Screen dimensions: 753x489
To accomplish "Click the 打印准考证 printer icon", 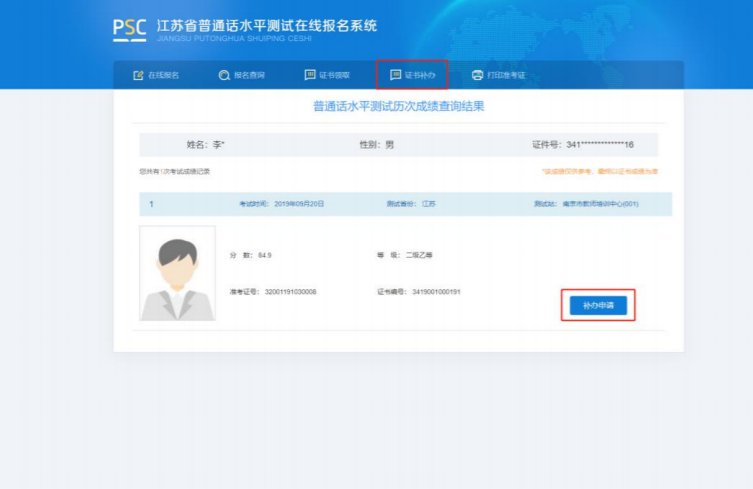I will (477, 75).
